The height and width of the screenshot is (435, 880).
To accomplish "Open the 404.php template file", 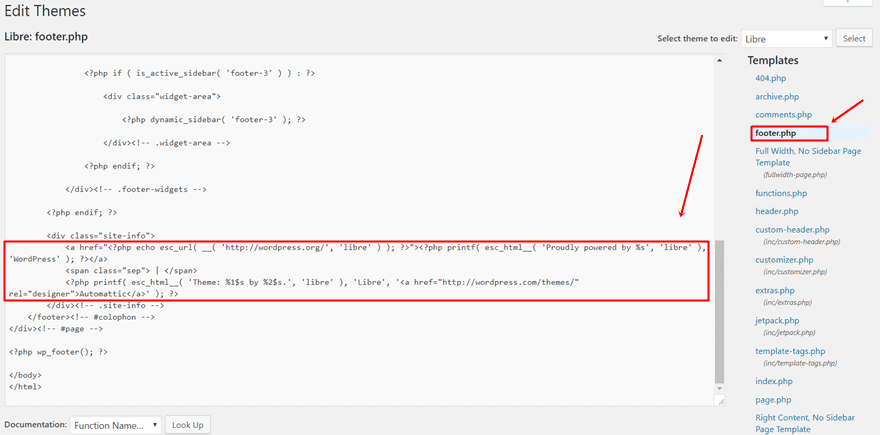I will (x=770, y=78).
